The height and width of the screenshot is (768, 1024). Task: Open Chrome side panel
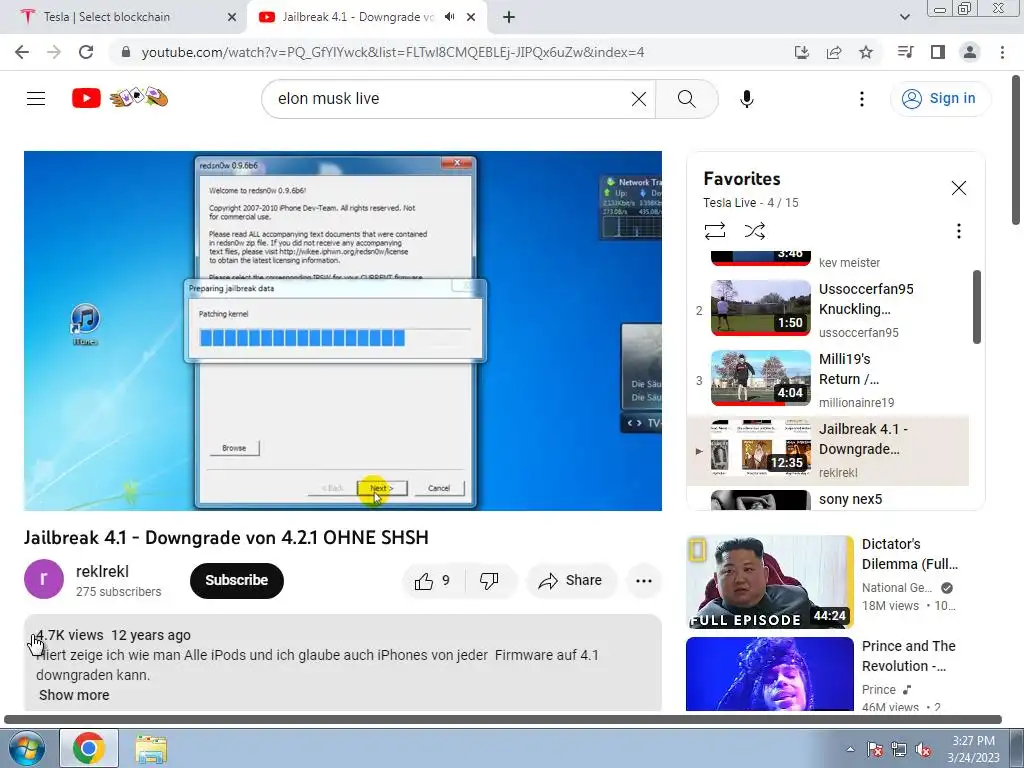coord(938,52)
